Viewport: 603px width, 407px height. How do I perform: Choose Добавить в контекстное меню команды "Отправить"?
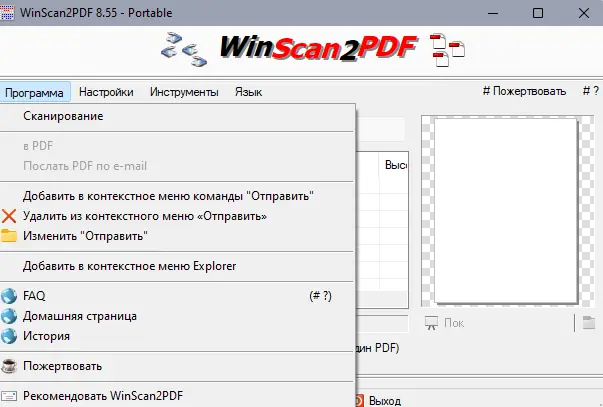click(x=177, y=196)
